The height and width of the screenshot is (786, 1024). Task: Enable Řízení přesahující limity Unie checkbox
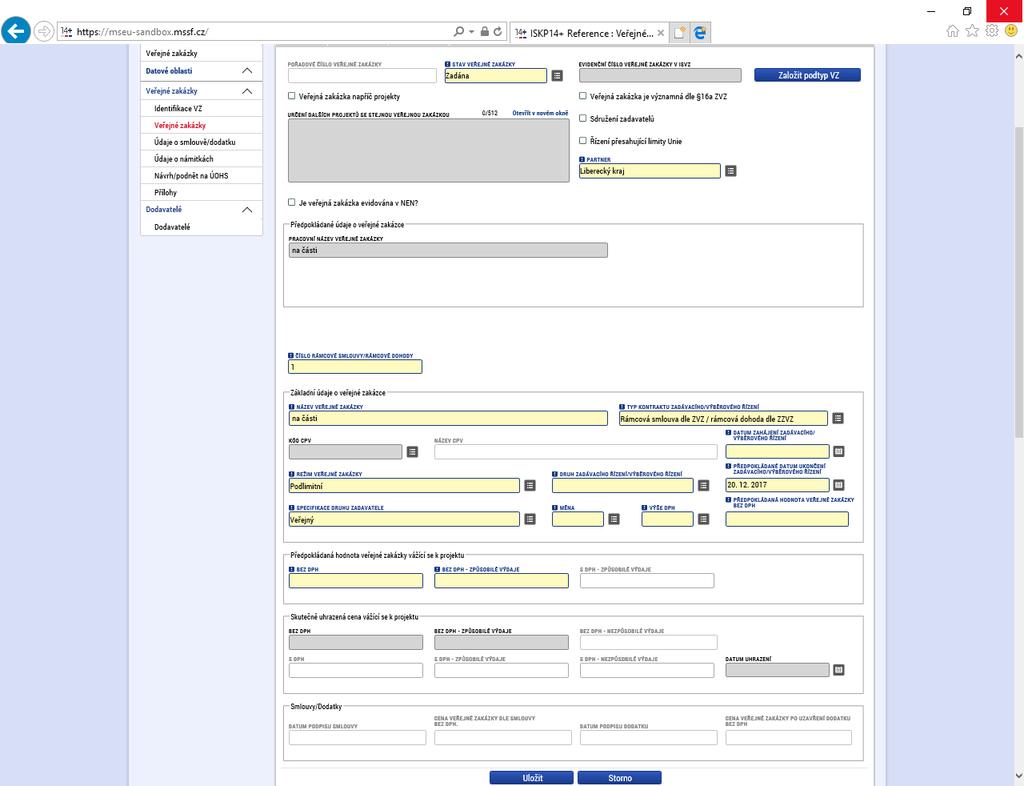[x=583, y=140]
